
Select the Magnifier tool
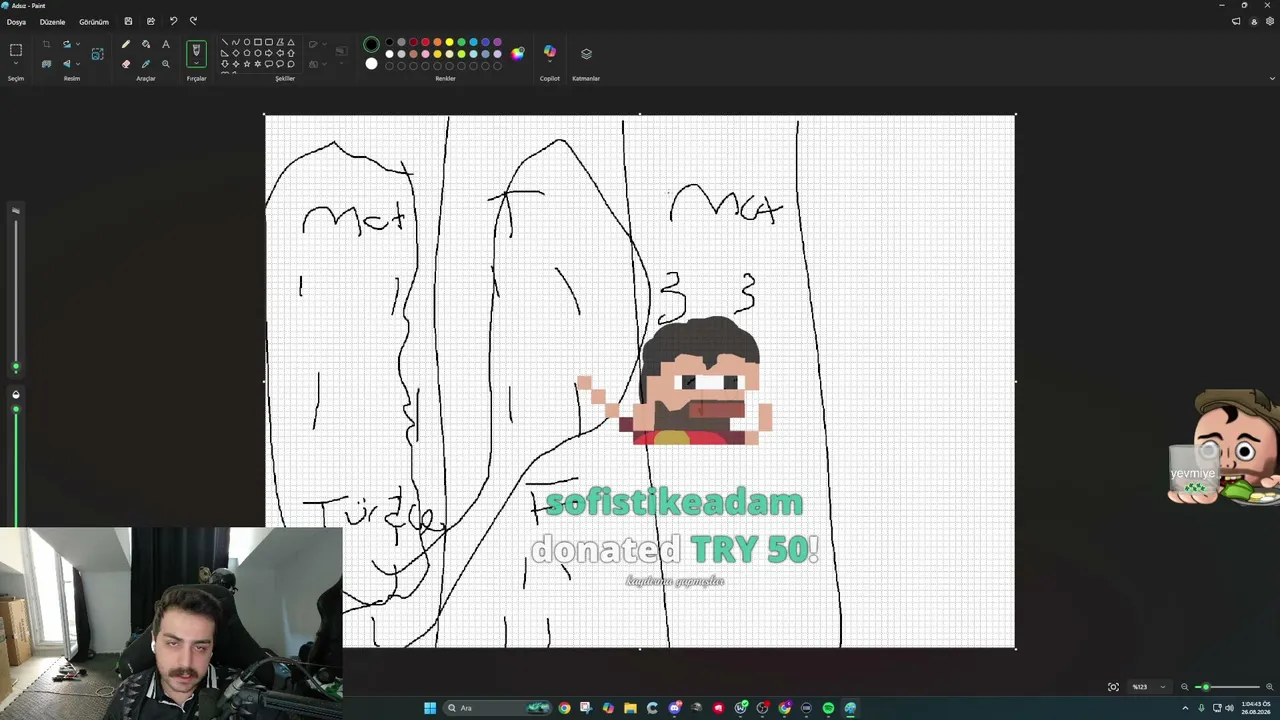(166, 64)
